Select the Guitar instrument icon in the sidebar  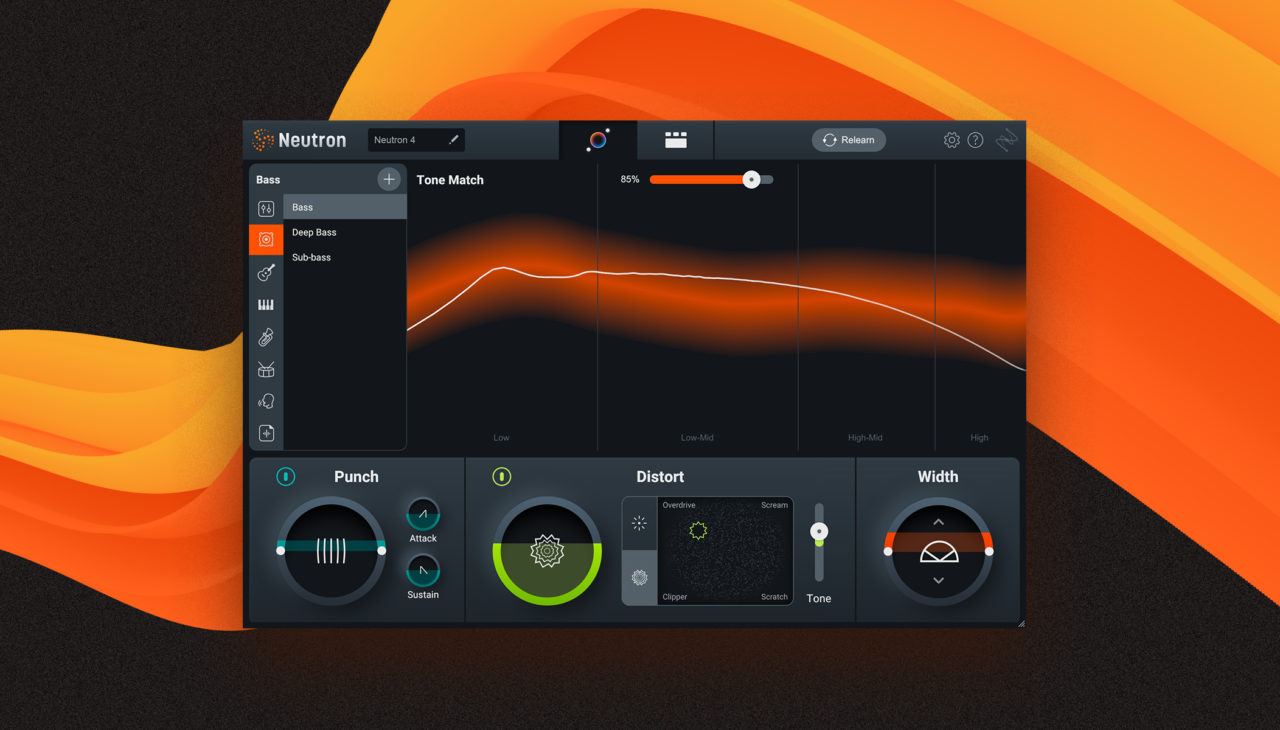(x=265, y=272)
